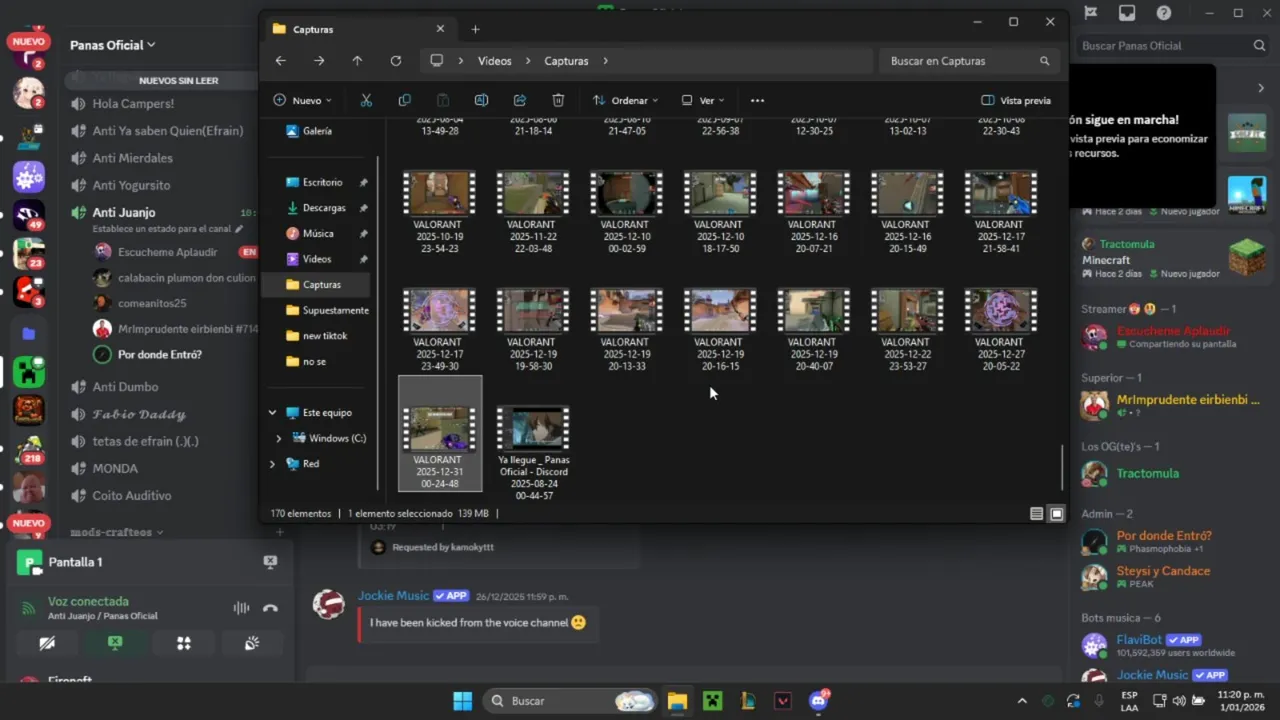
Task: Go forward in File Explorer
Action: (x=319, y=61)
